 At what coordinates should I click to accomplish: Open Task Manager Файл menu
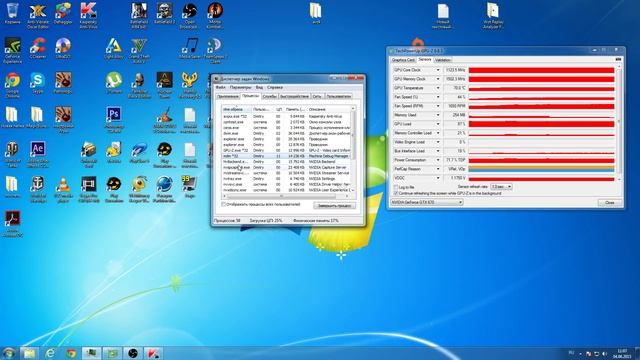coord(220,87)
